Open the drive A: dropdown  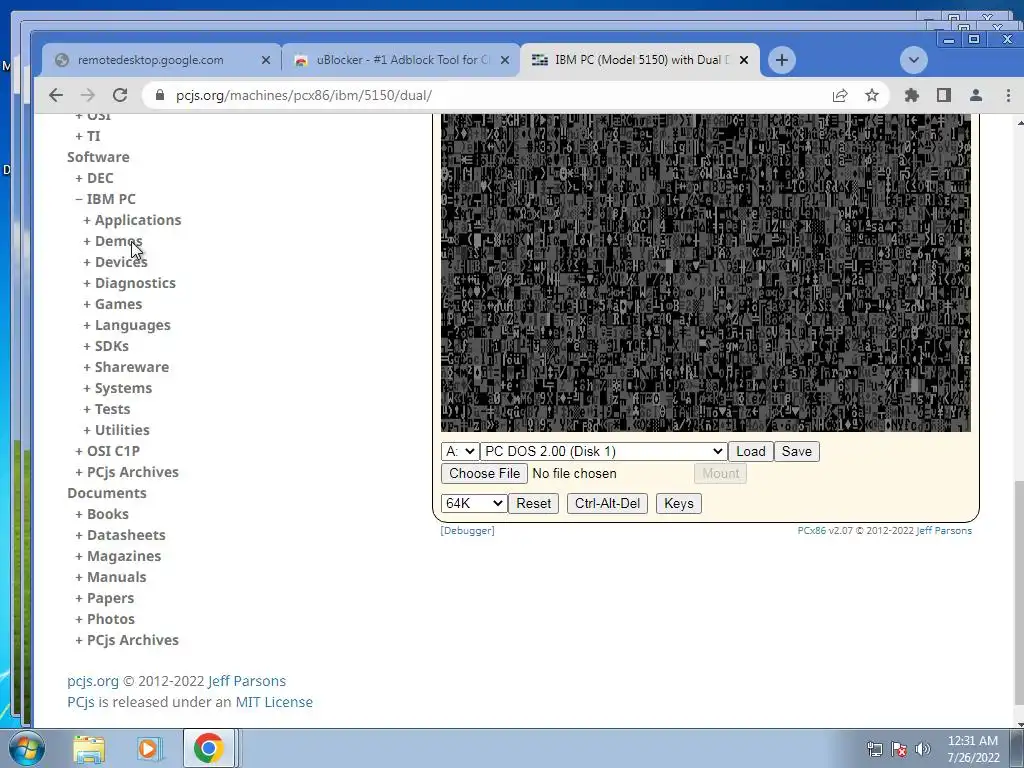[460, 451]
